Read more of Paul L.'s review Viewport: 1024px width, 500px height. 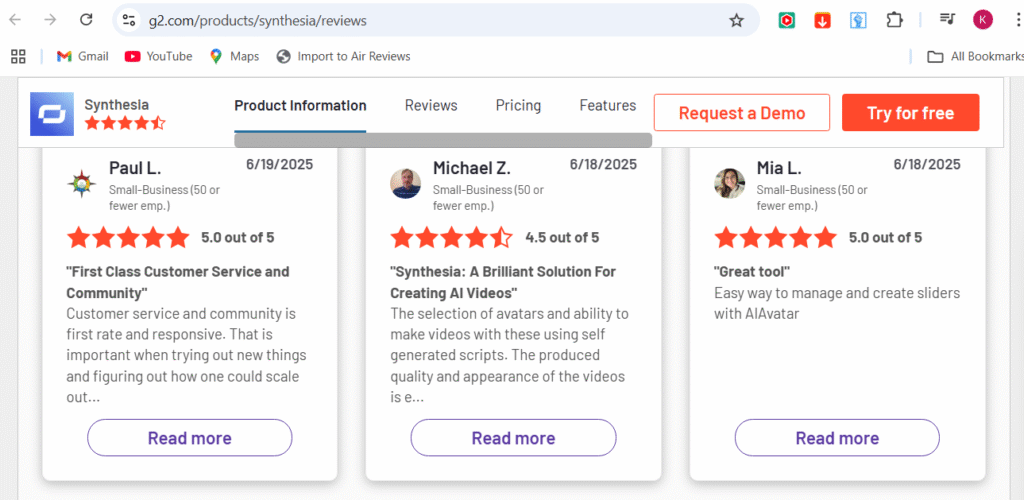(189, 437)
